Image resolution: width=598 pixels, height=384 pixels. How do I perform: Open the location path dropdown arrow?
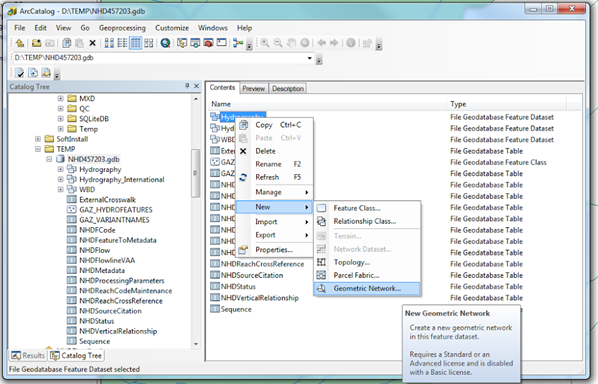pyautogui.click(x=310, y=58)
